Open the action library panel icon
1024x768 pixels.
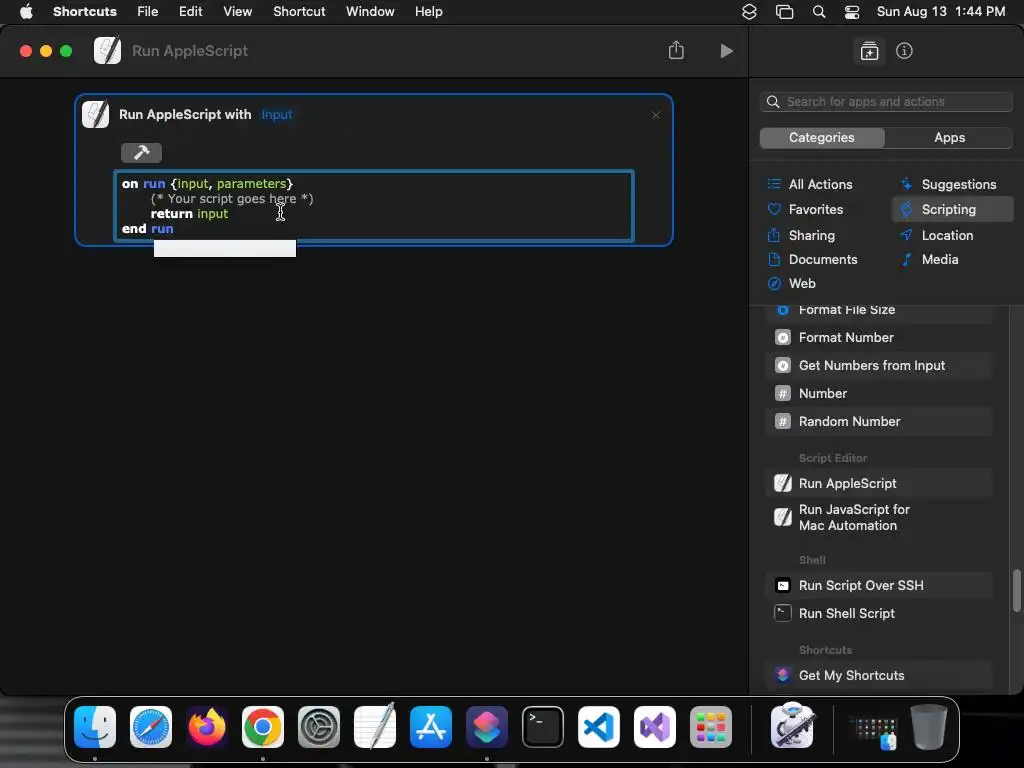click(869, 51)
